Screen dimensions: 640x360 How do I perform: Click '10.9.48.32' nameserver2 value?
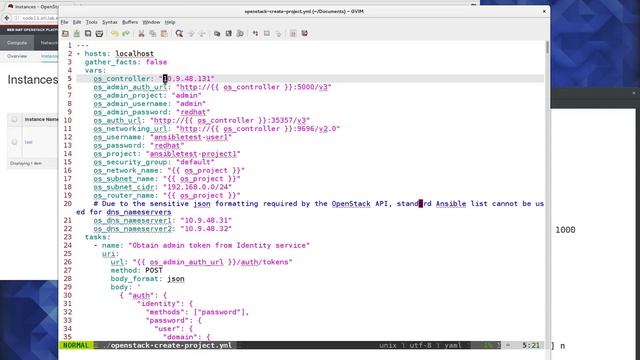206,229
